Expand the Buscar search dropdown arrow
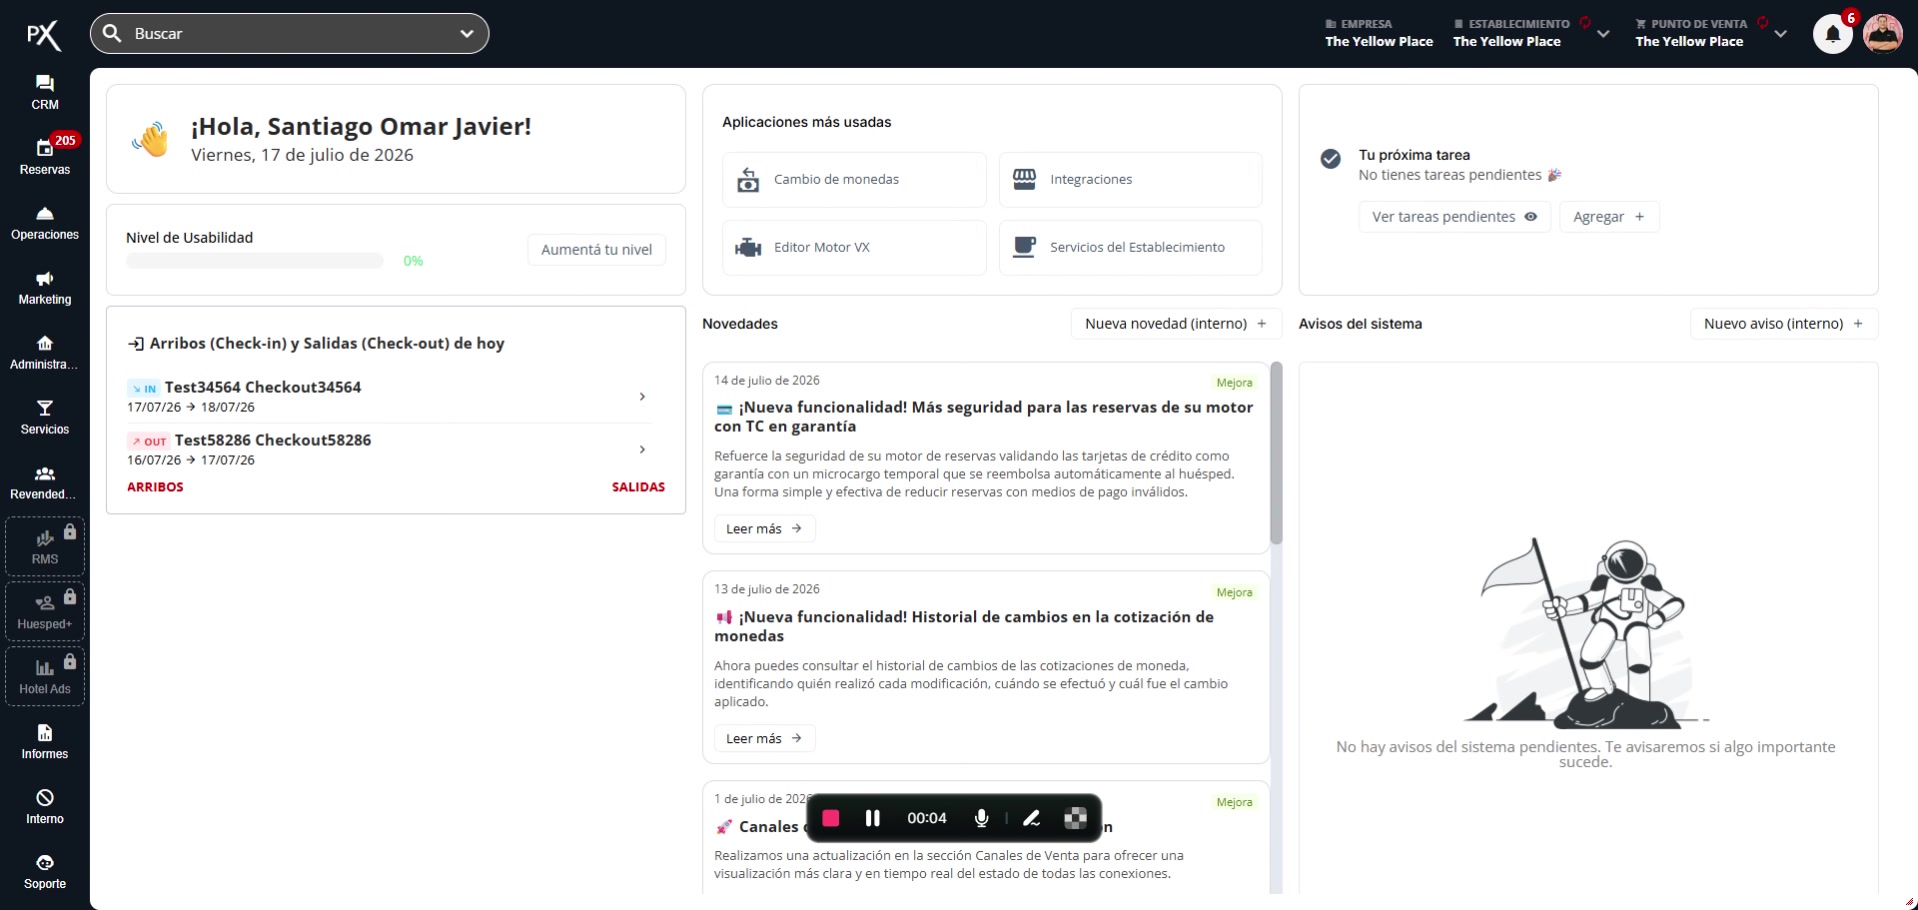Viewport: 1918px width, 910px height. (x=466, y=34)
